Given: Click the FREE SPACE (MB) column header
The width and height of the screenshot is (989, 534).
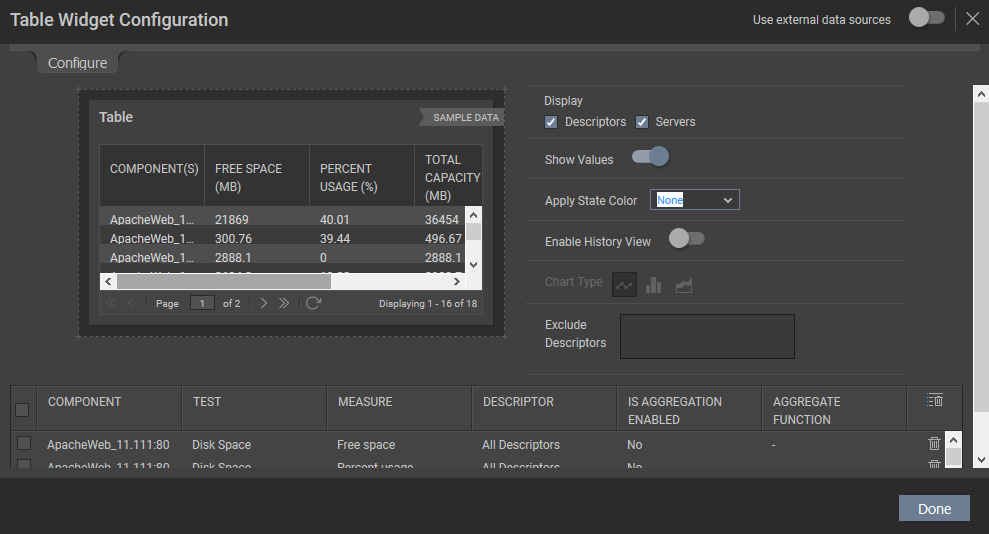Looking at the screenshot, I should (257, 175).
